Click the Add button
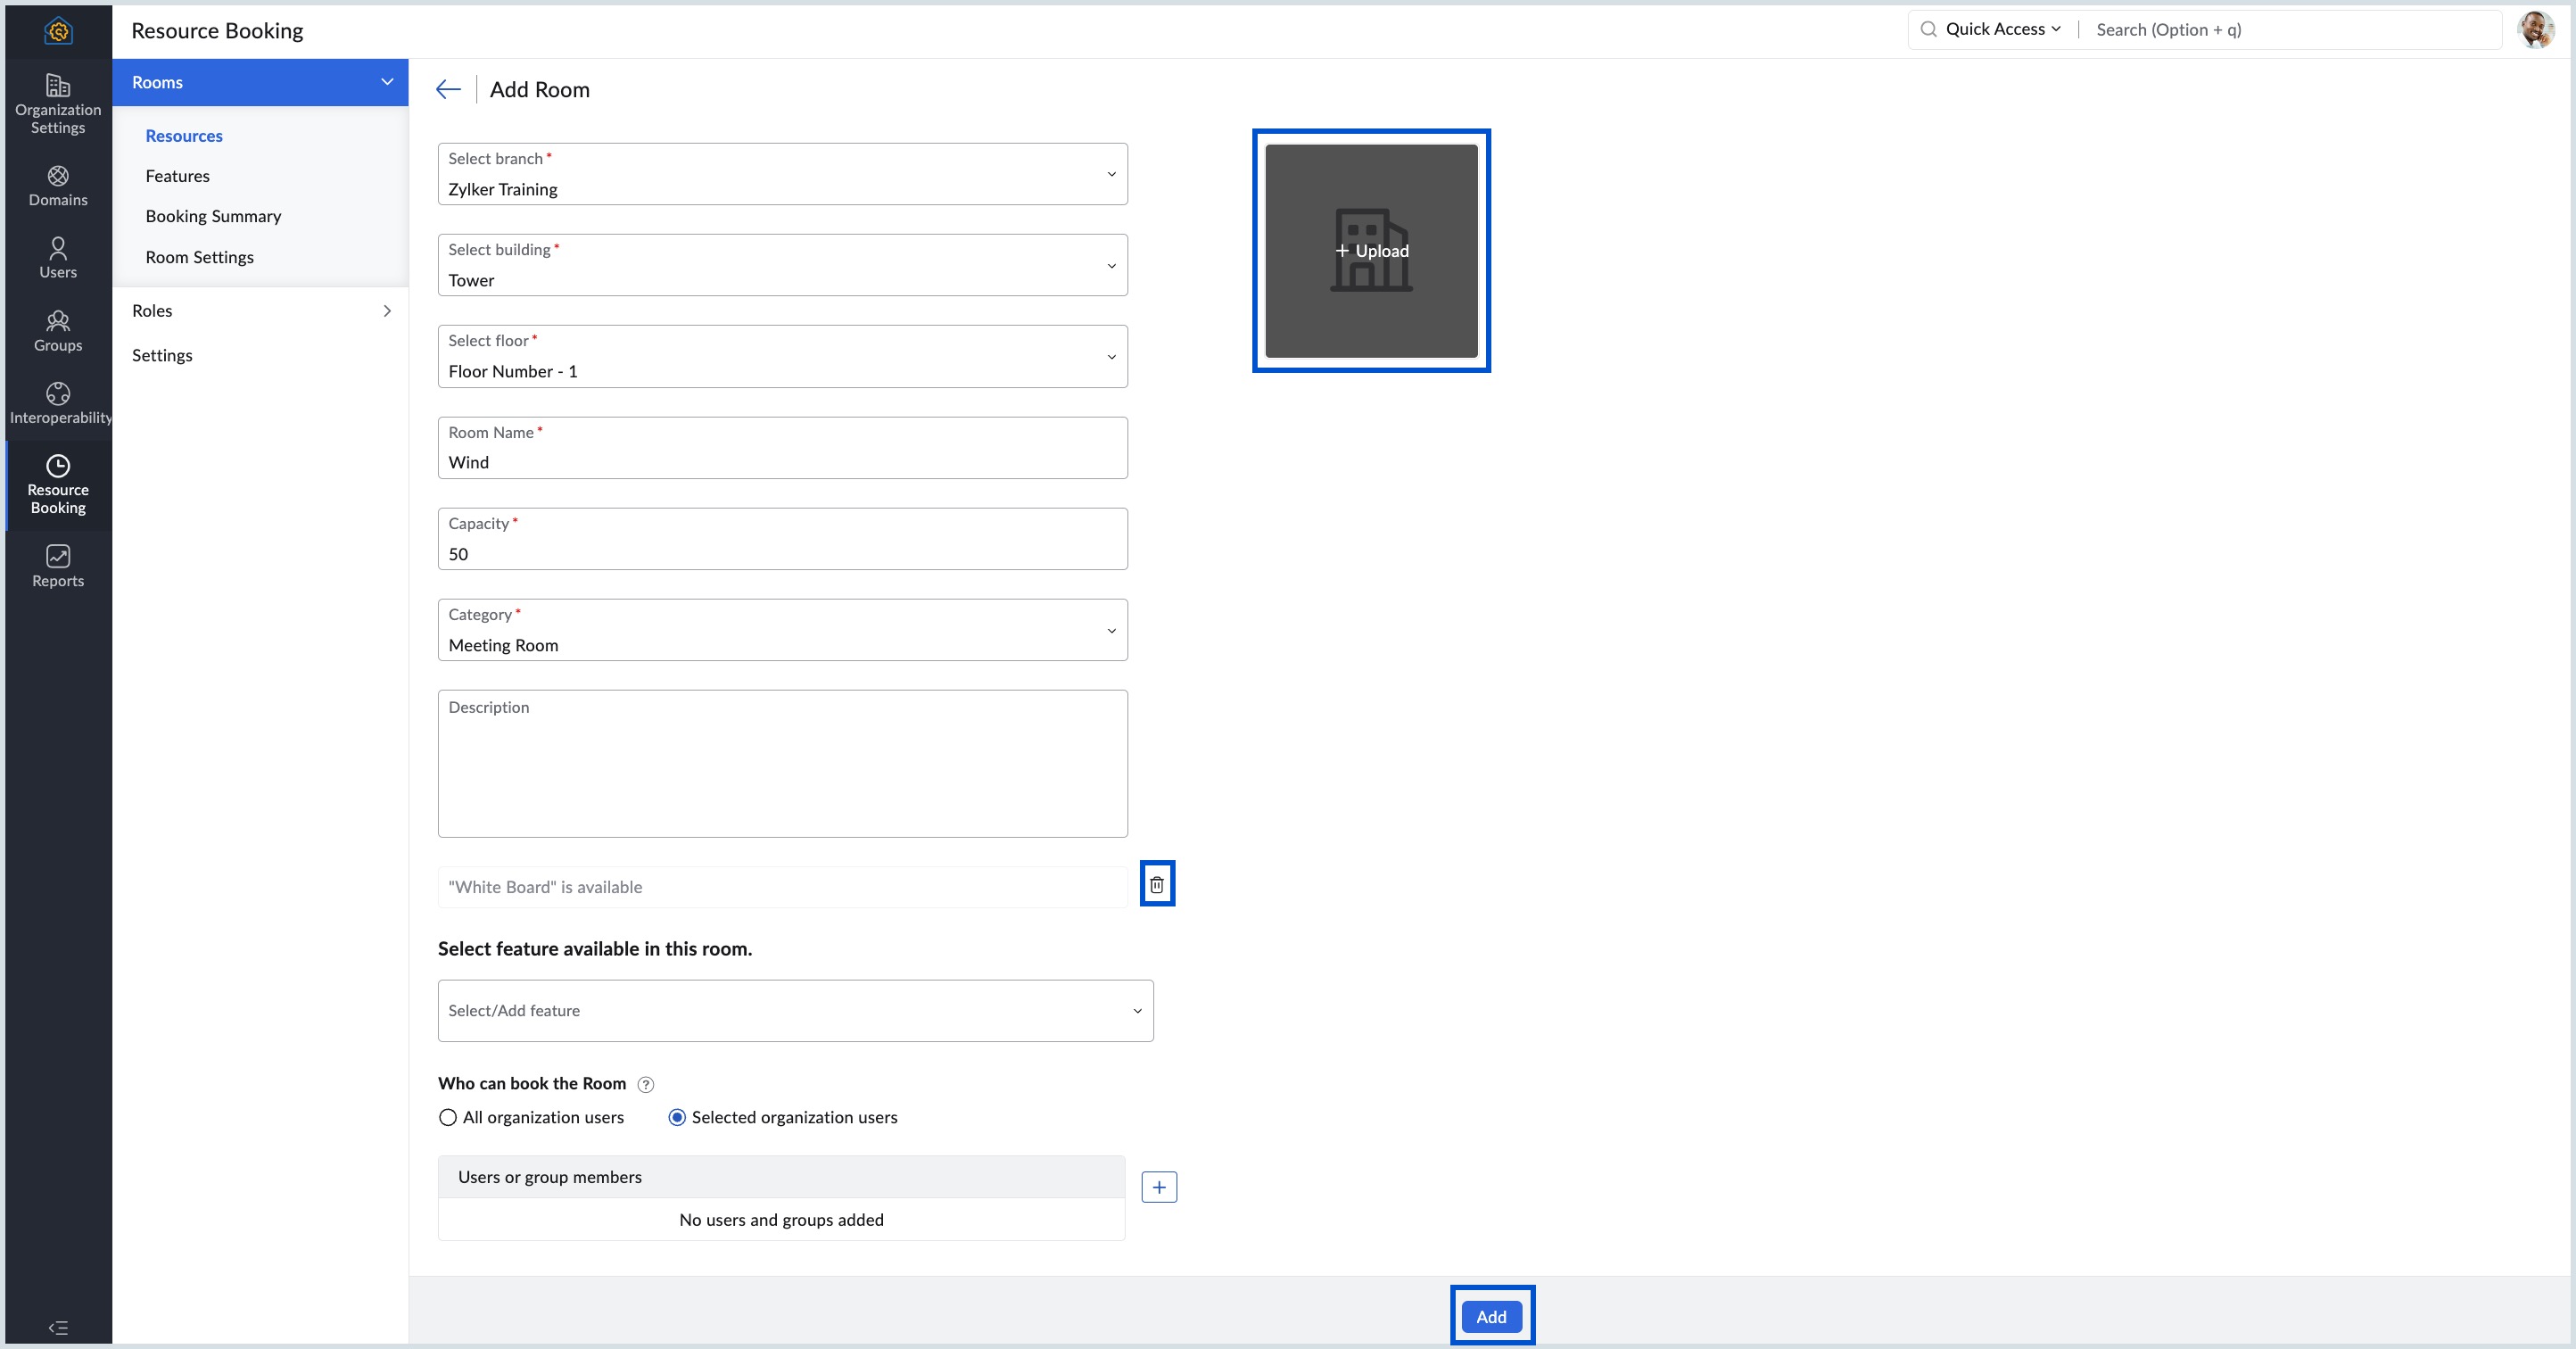The width and height of the screenshot is (2576, 1349). (1492, 1316)
